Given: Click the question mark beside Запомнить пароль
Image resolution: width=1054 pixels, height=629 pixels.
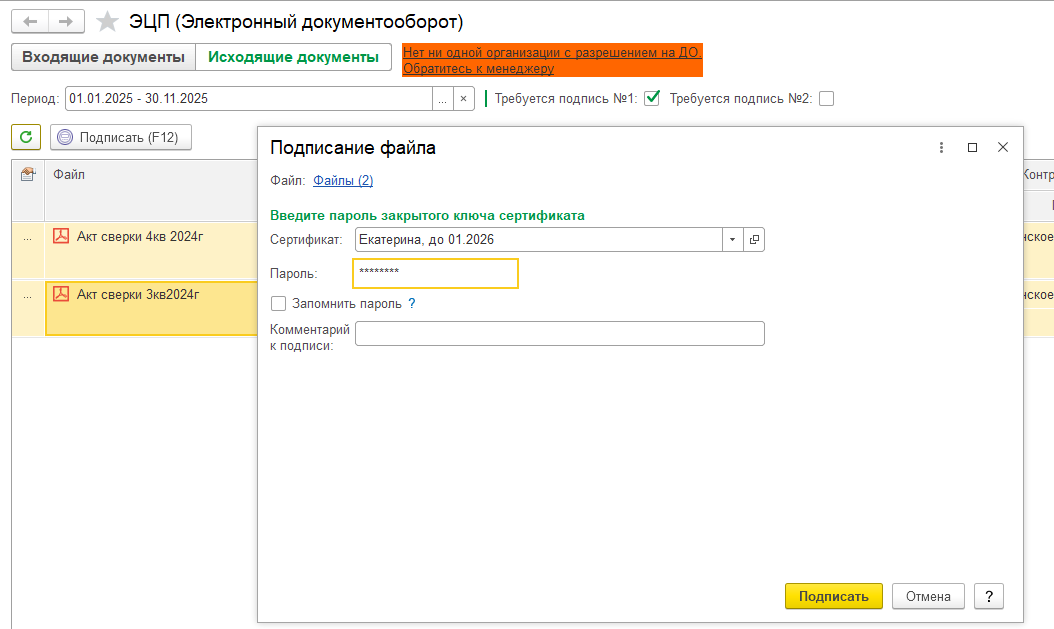Looking at the screenshot, I should 411,303.
